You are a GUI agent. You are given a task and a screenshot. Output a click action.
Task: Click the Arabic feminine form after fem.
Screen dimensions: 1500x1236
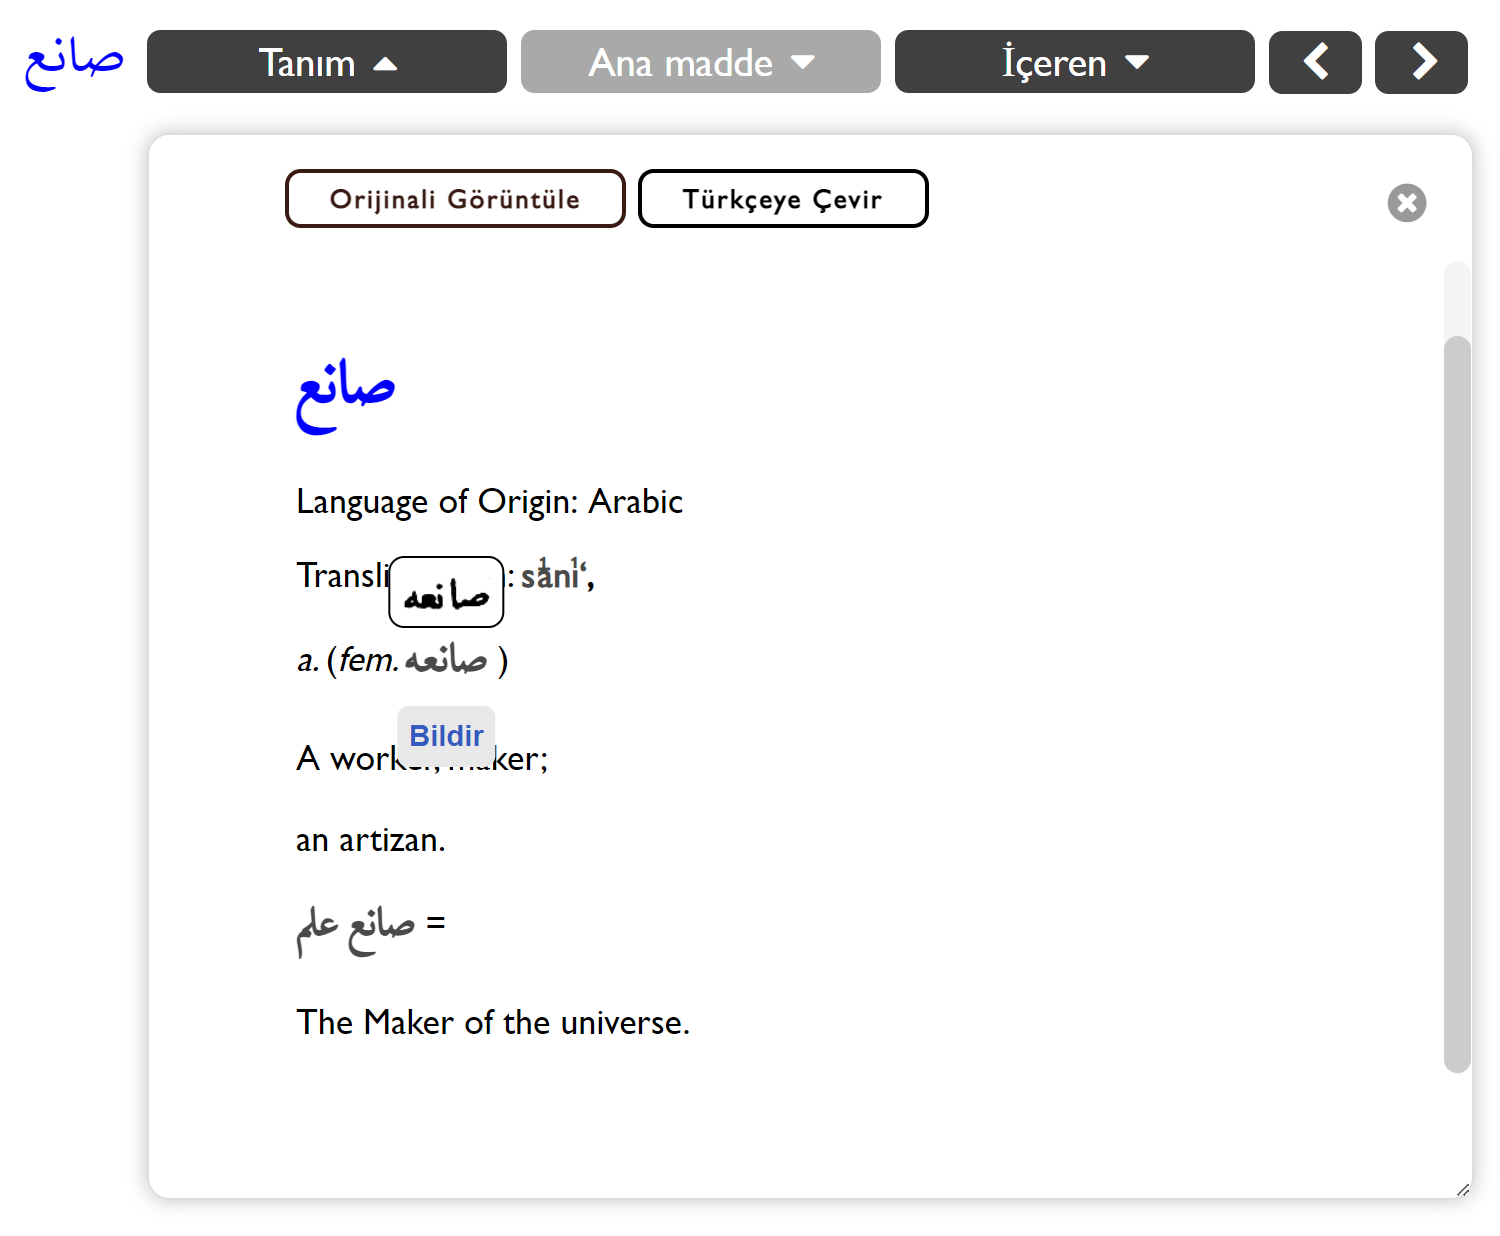pyautogui.click(x=446, y=660)
